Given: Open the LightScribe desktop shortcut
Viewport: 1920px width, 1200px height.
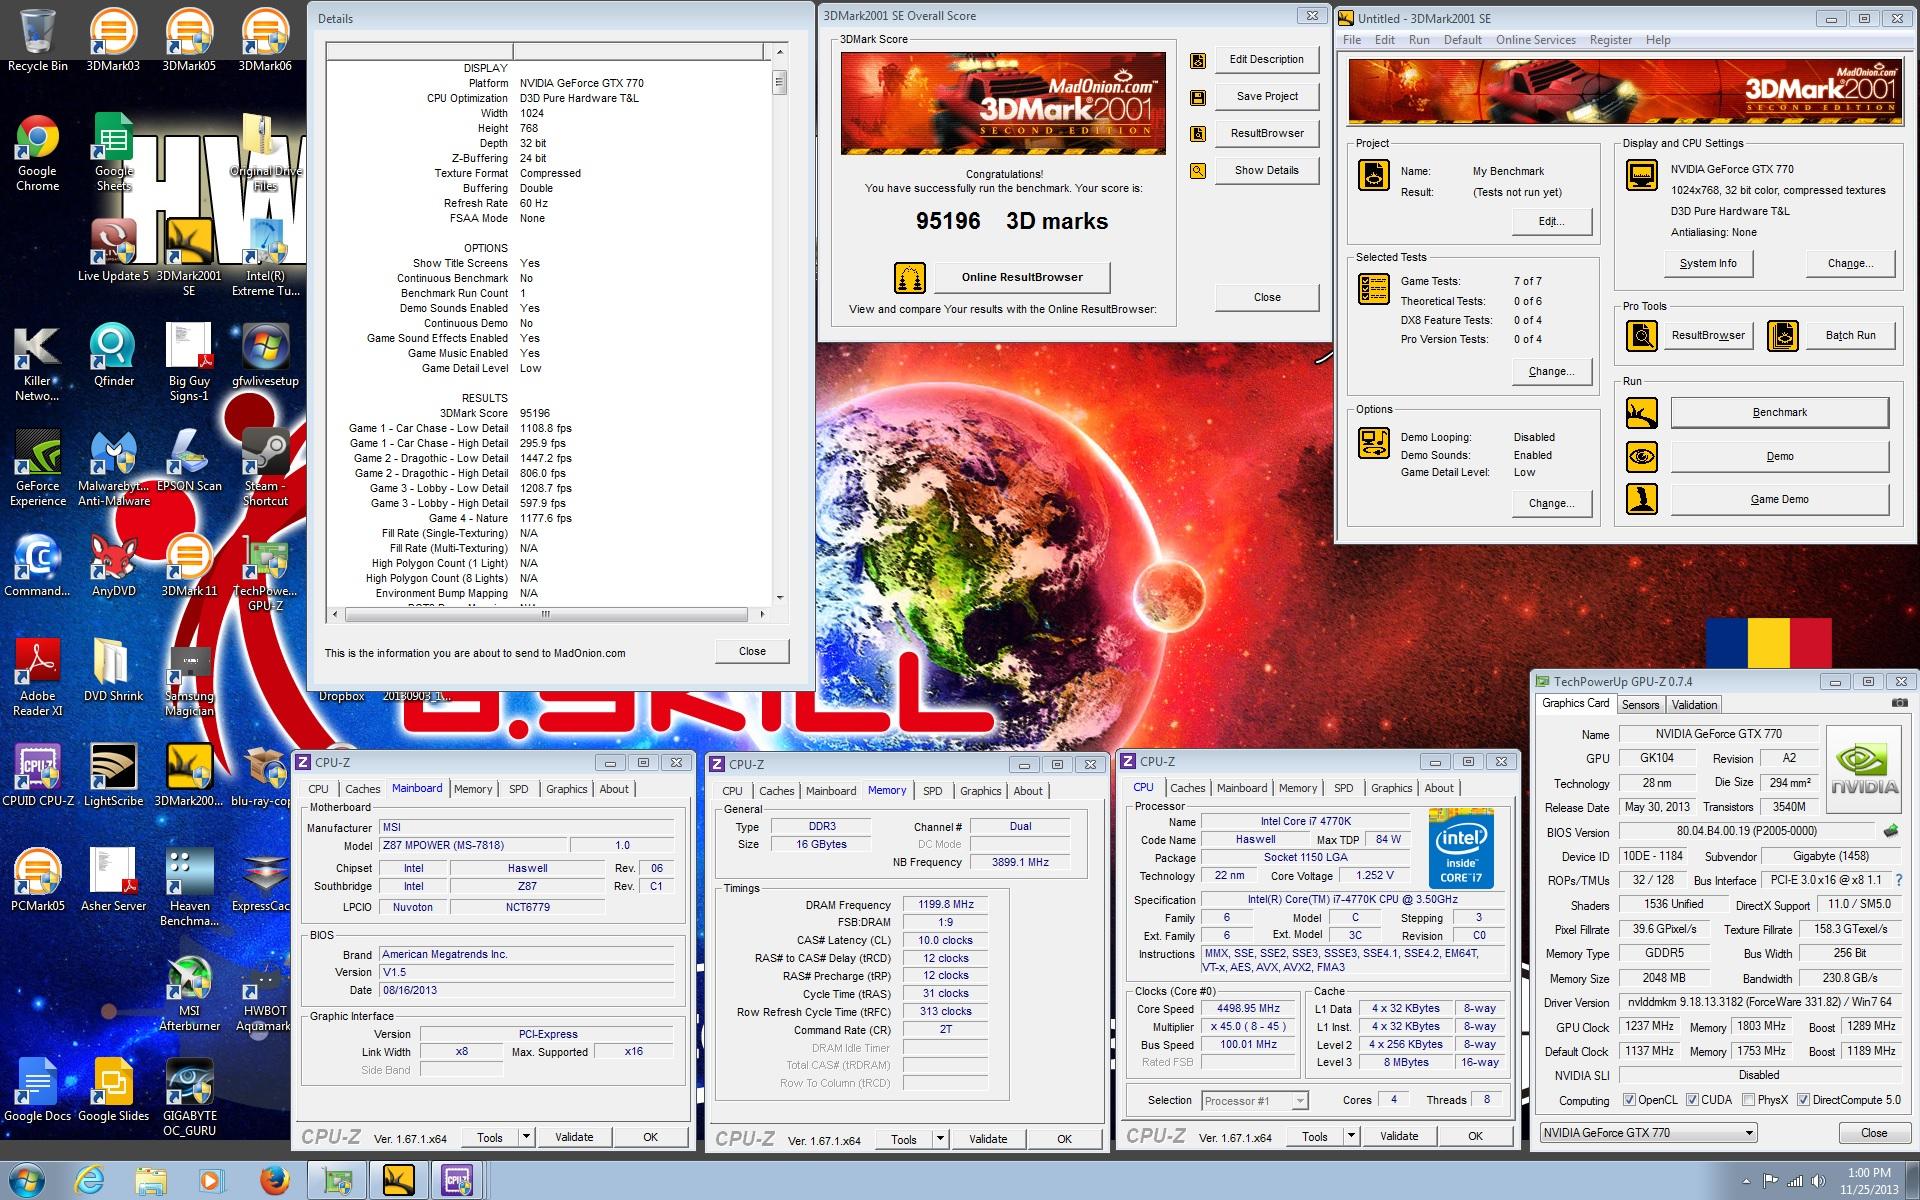Looking at the screenshot, I should pos(113,776).
